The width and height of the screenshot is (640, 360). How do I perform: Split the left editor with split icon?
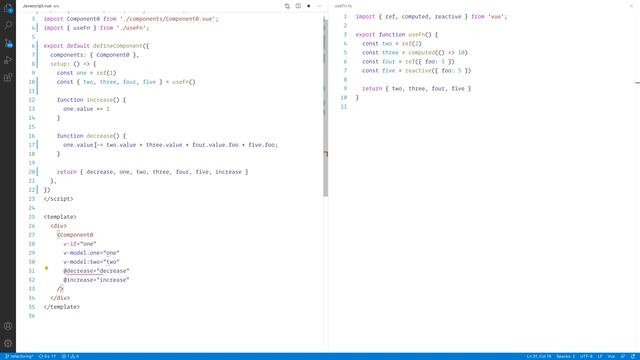coord(298,6)
